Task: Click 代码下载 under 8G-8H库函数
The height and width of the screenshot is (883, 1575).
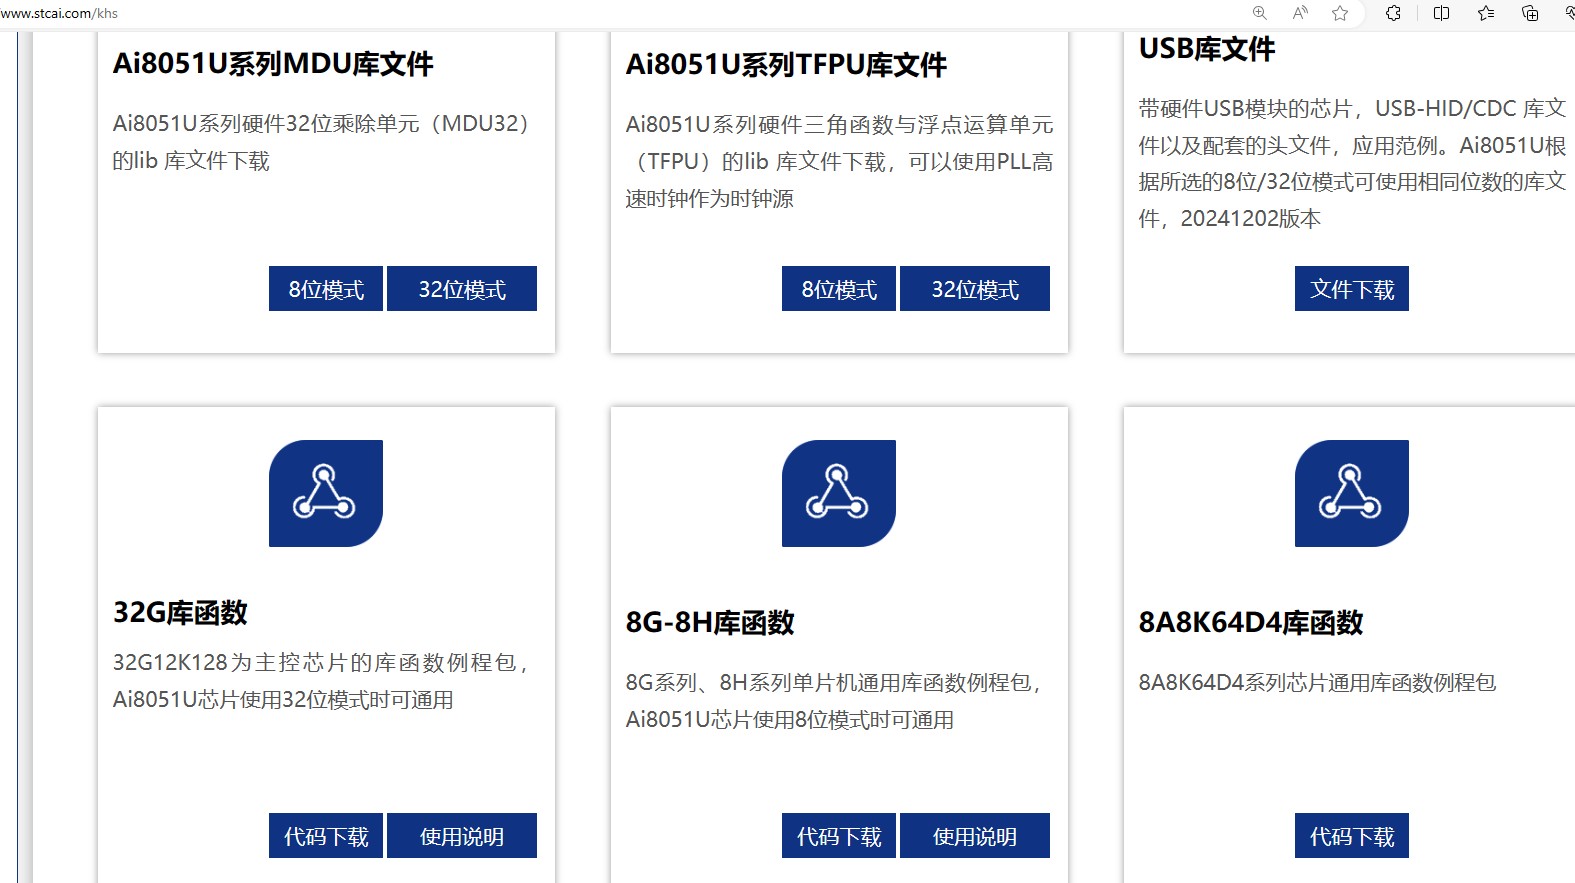Action: [839, 836]
